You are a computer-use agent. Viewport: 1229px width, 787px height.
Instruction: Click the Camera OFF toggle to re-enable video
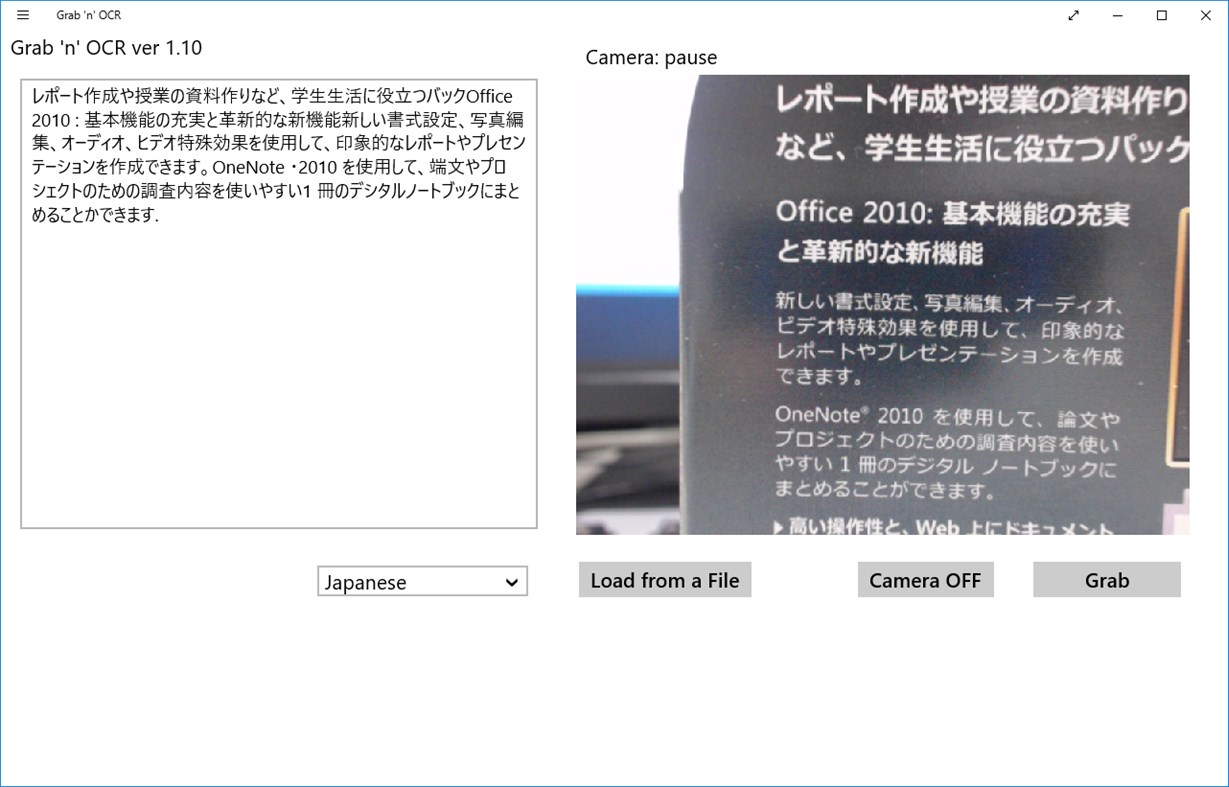925,579
